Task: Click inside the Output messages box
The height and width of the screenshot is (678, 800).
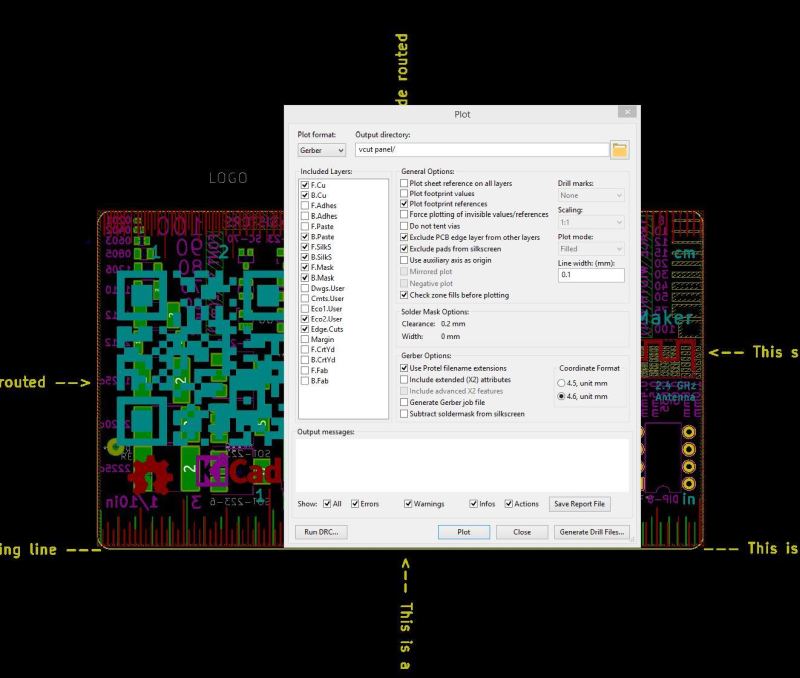Action: click(462, 465)
